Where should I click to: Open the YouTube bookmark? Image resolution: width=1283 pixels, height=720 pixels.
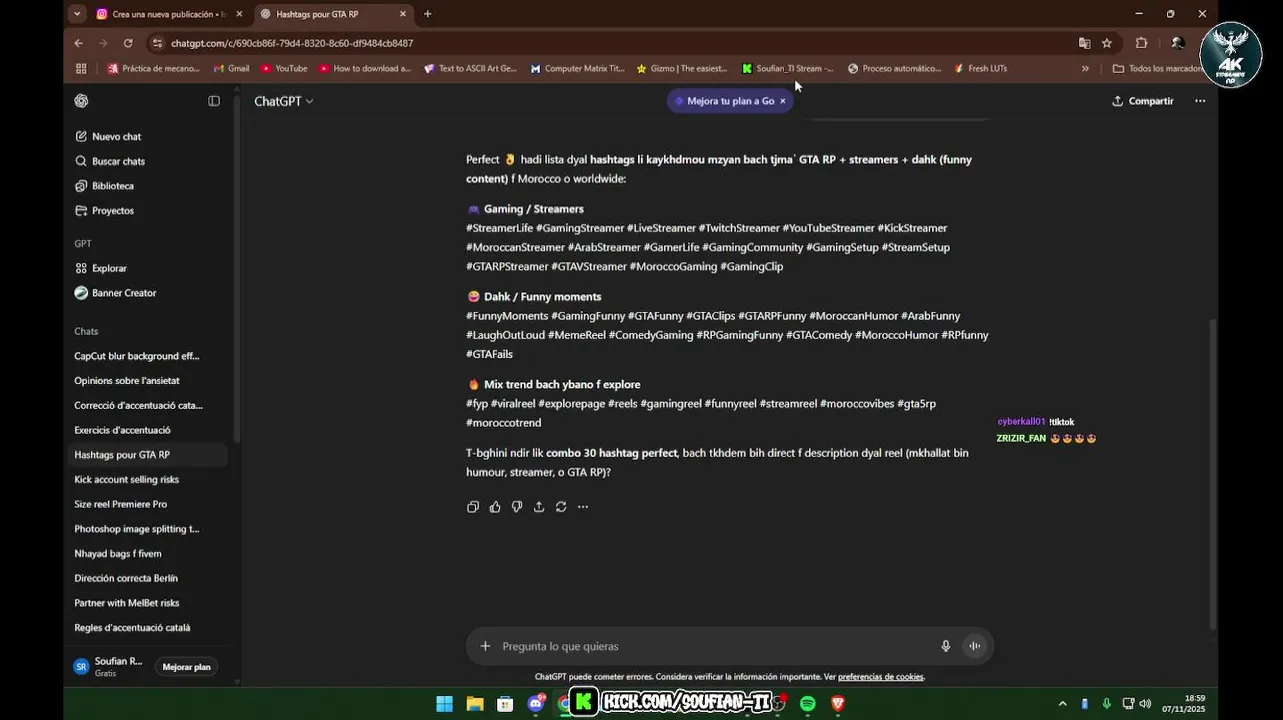tap(284, 69)
